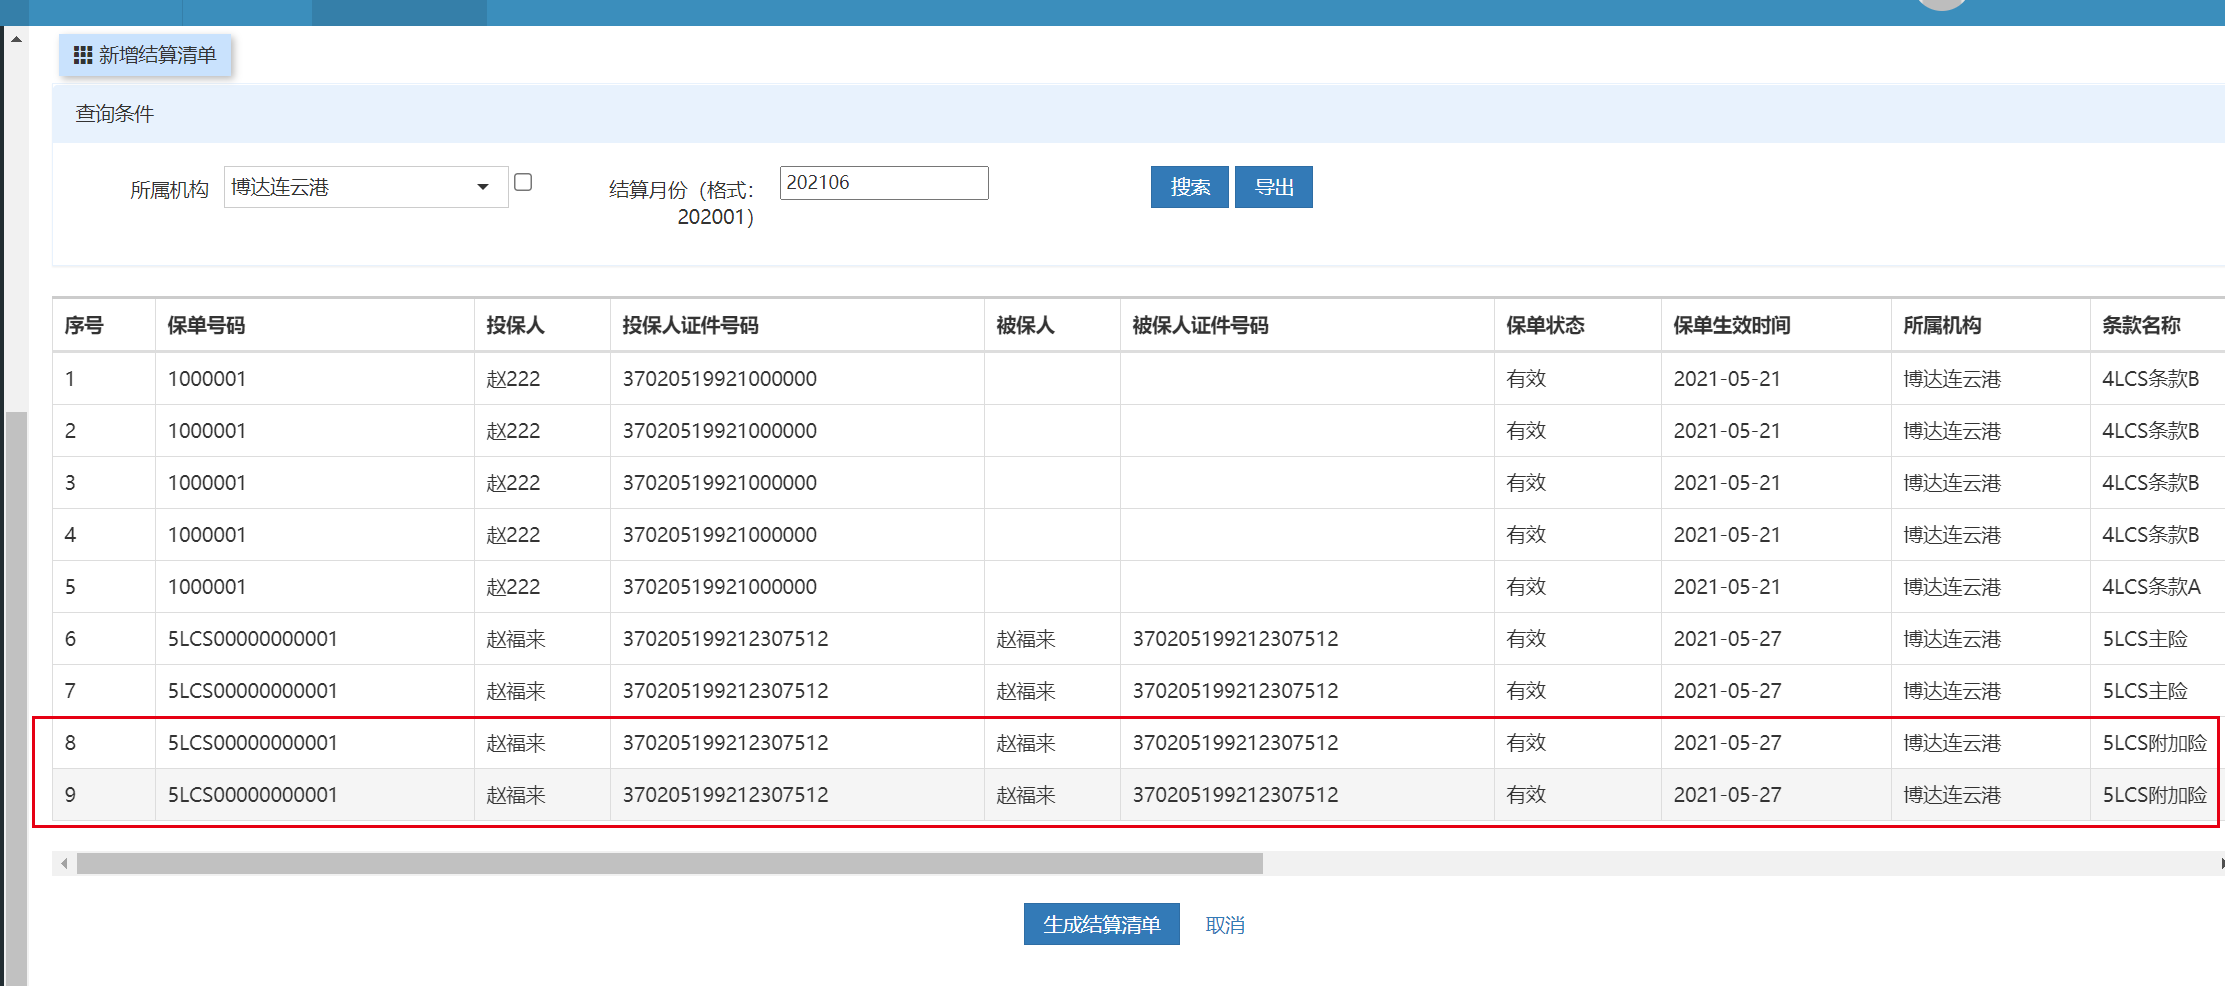Click the up arrow of the vertical scrollbar

pyautogui.click(x=16, y=39)
